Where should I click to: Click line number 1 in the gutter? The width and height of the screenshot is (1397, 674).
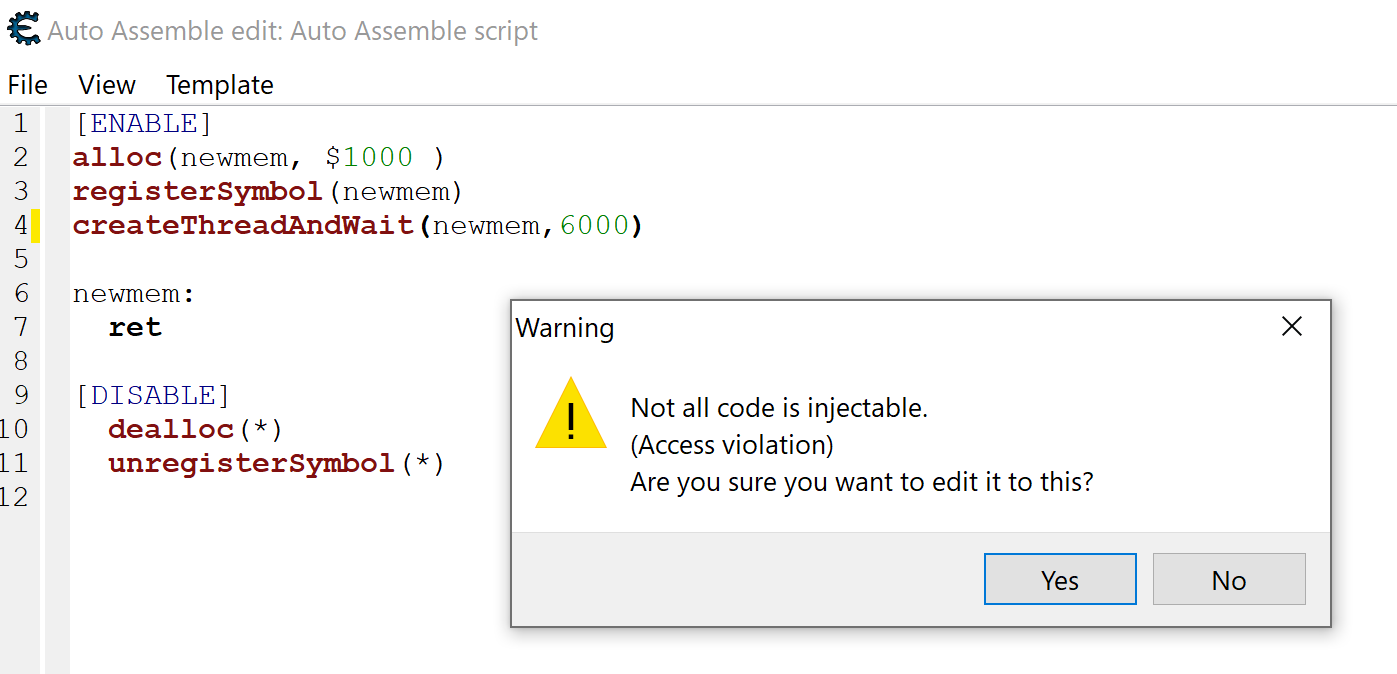20,124
